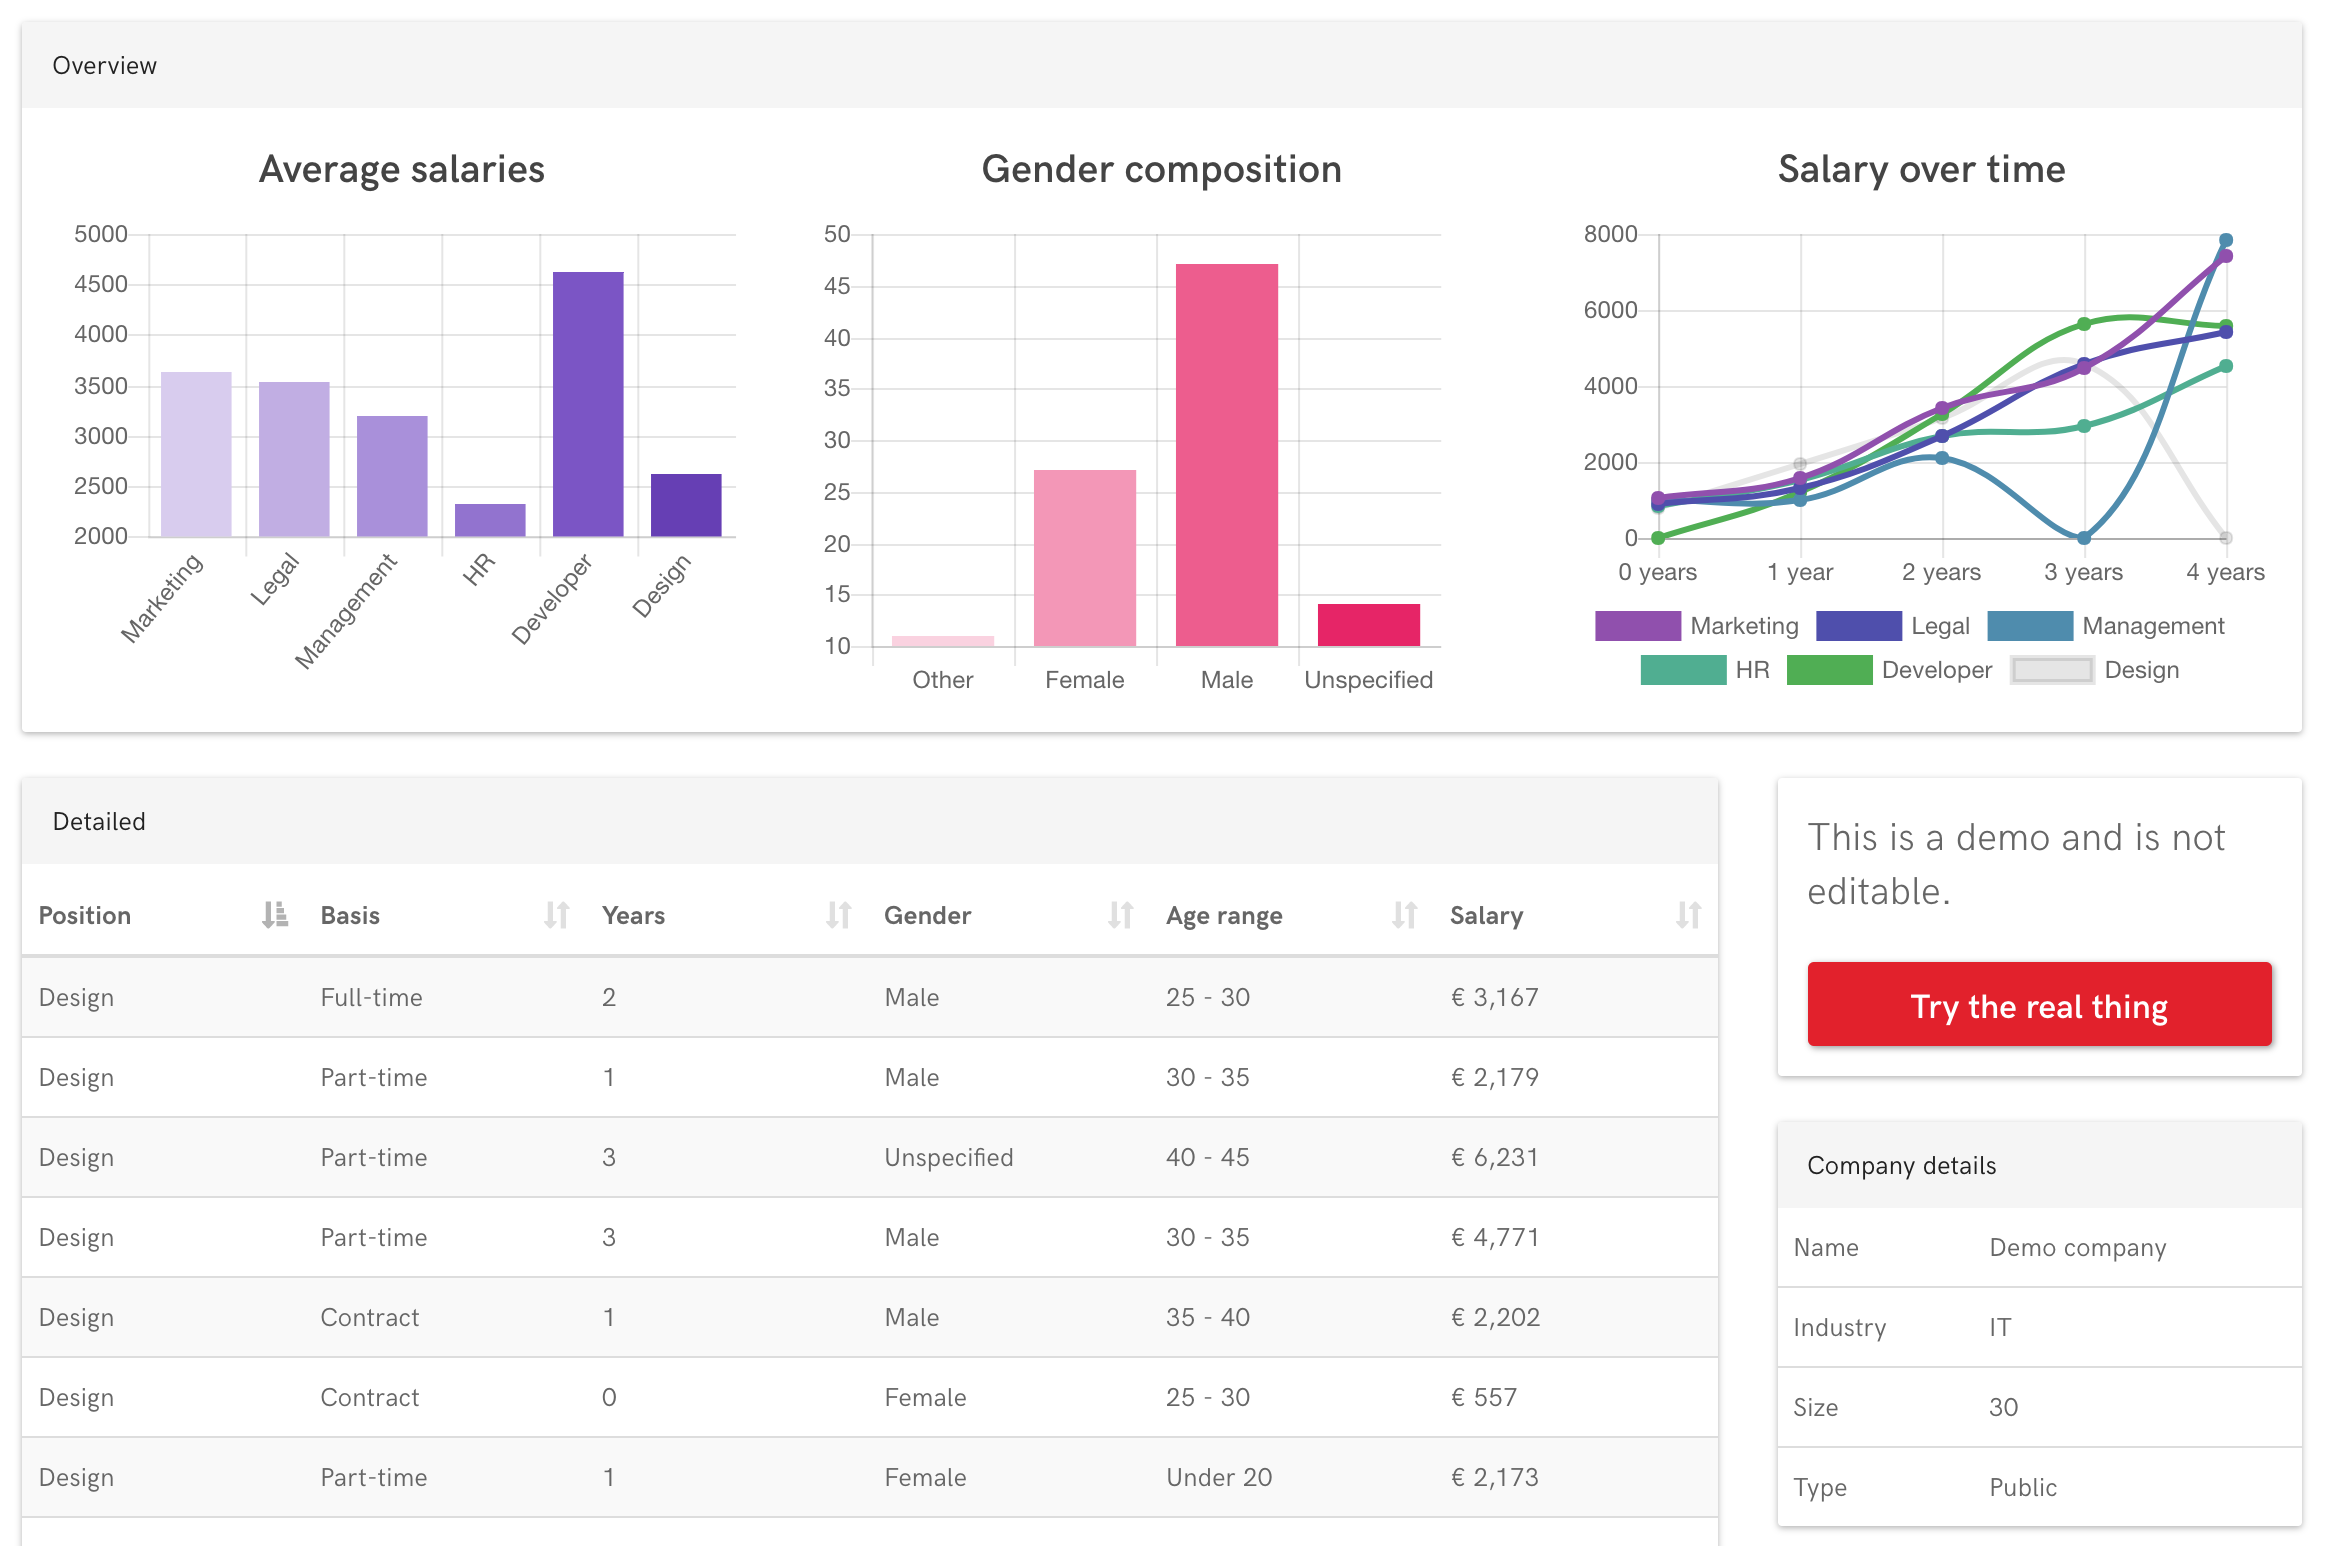The height and width of the screenshot is (1546, 2328).
Task: Select the Position column header text
Action: [x=85, y=915]
